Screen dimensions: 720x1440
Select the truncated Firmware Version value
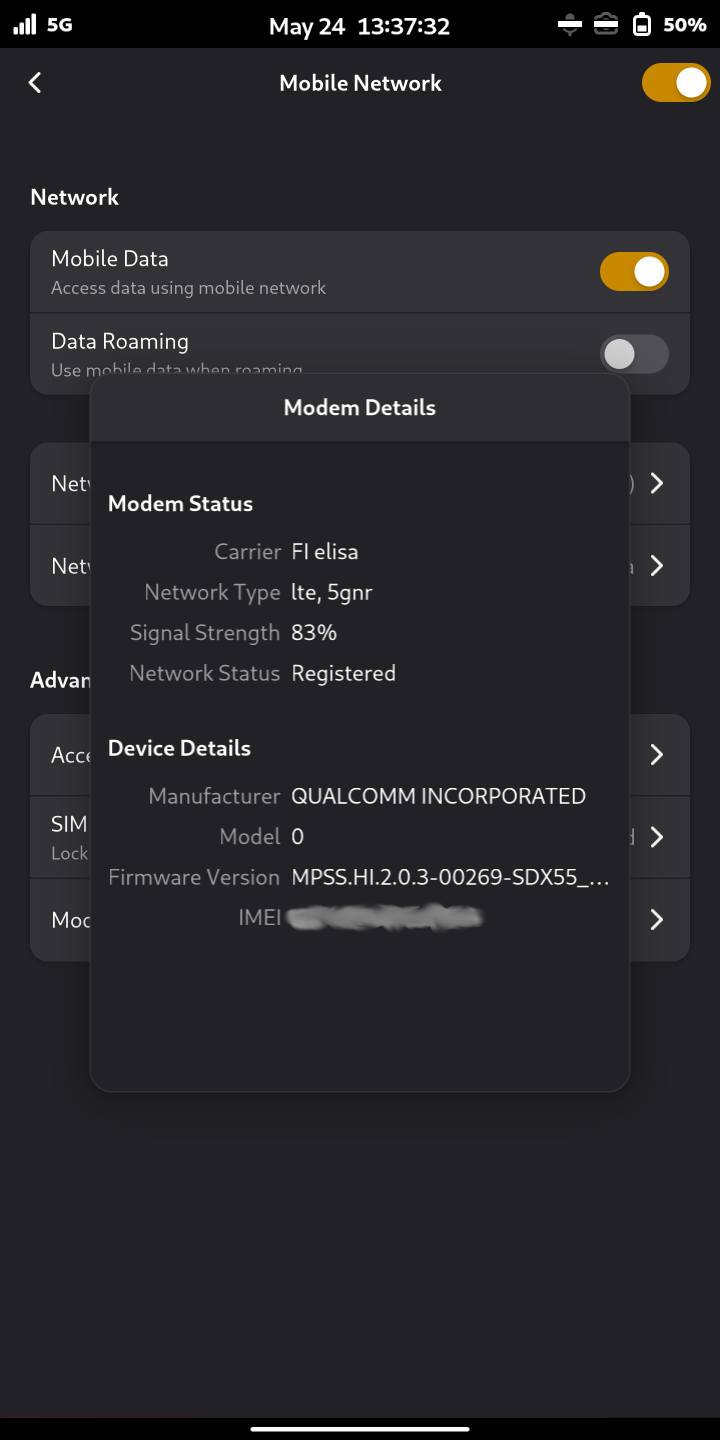point(450,878)
